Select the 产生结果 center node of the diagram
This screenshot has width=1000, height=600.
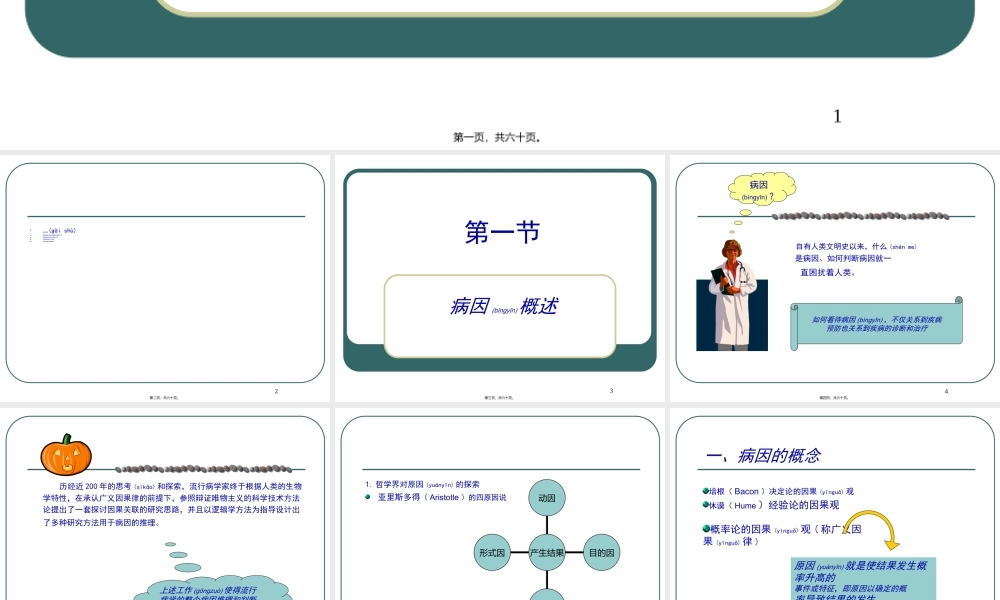(x=546, y=551)
